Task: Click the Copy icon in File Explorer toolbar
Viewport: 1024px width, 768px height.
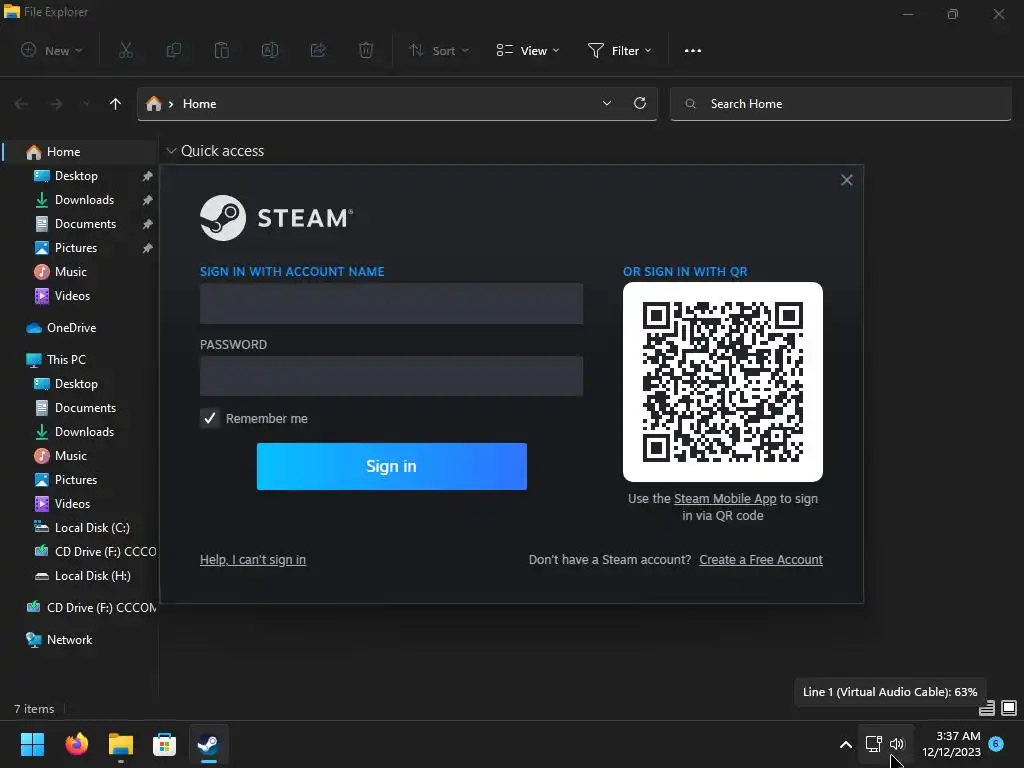Action: [x=174, y=50]
